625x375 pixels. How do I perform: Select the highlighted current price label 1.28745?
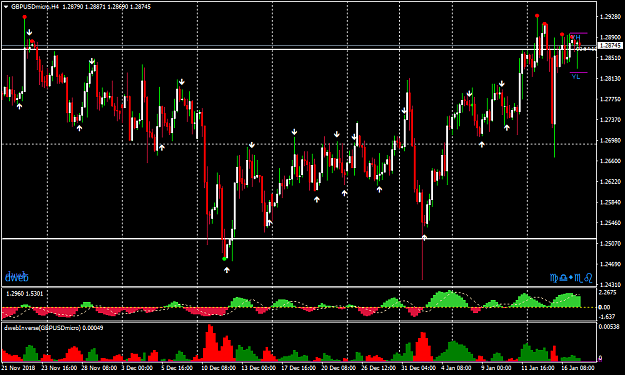pyautogui.click(x=611, y=46)
